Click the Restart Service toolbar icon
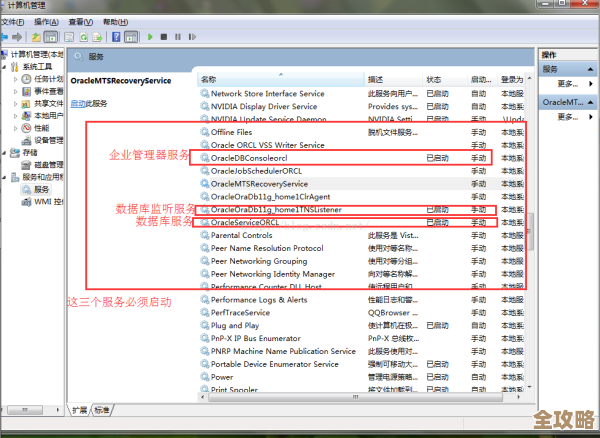 point(190,37)
